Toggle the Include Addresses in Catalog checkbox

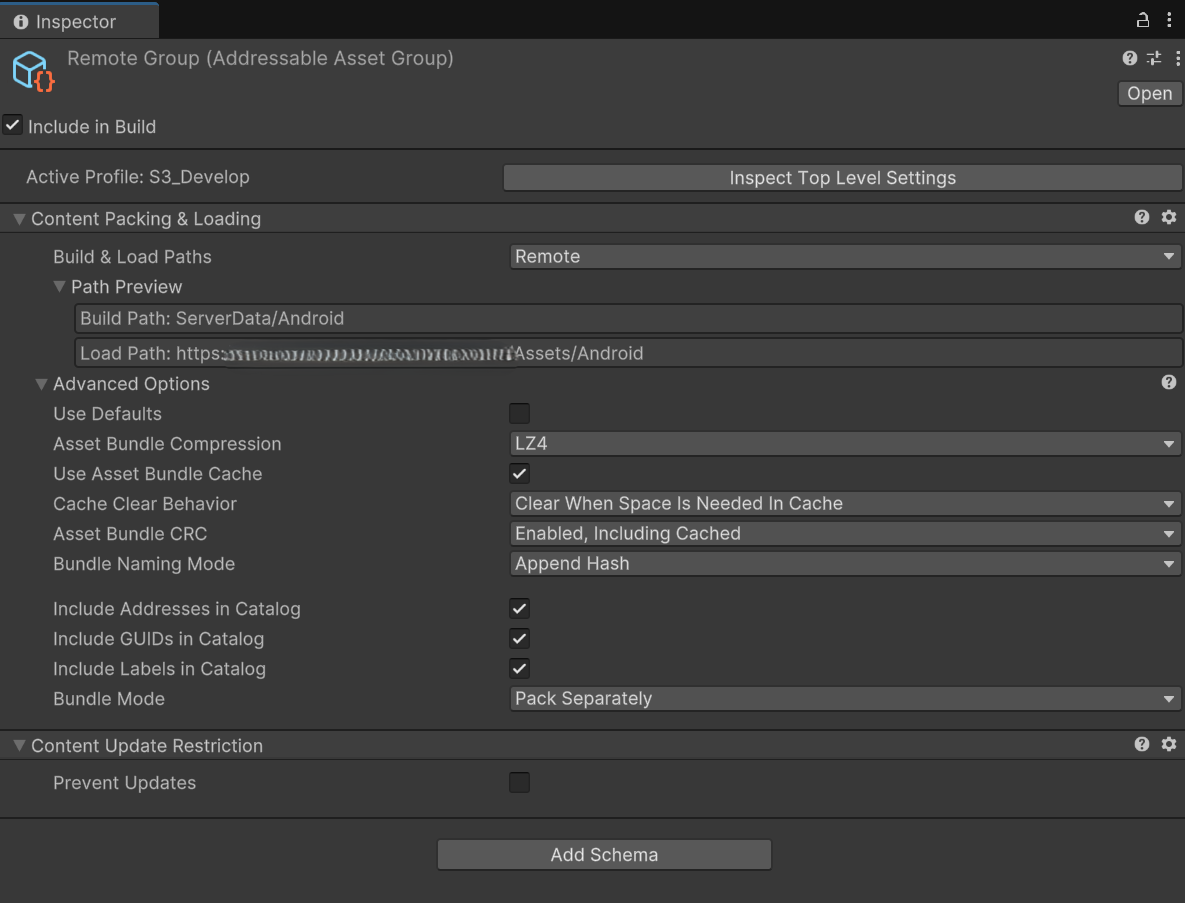pyautogui.click(x=519, y=608)
